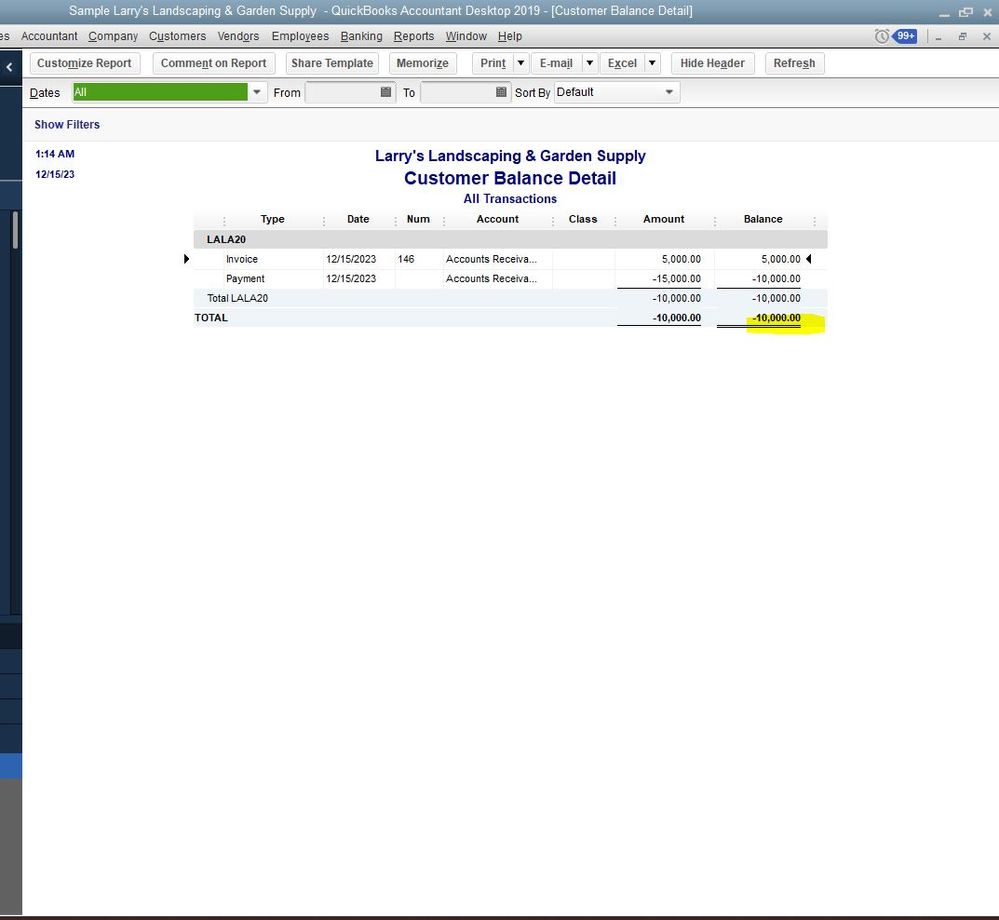
Task: Click the -15,000.00 payment amount
Action: (677, 278)
